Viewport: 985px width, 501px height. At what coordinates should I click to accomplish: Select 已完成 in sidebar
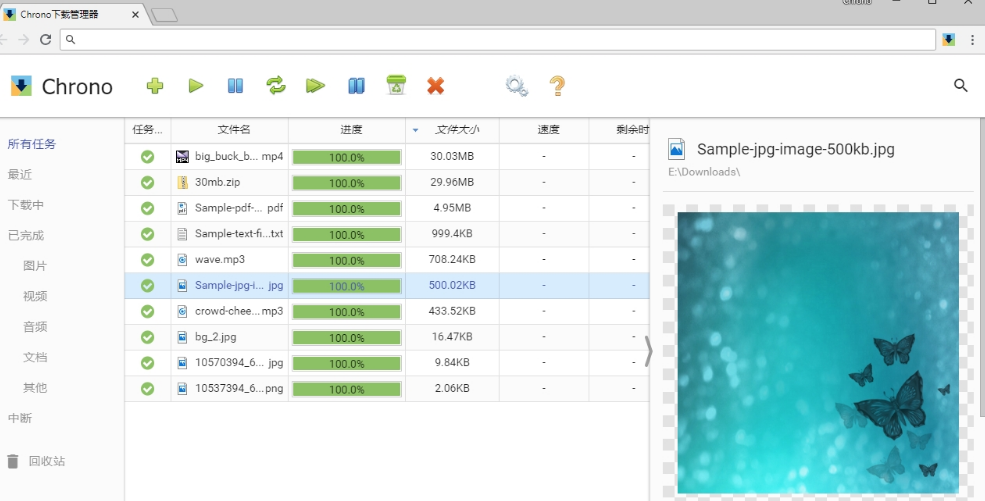[x=26, y=235]
